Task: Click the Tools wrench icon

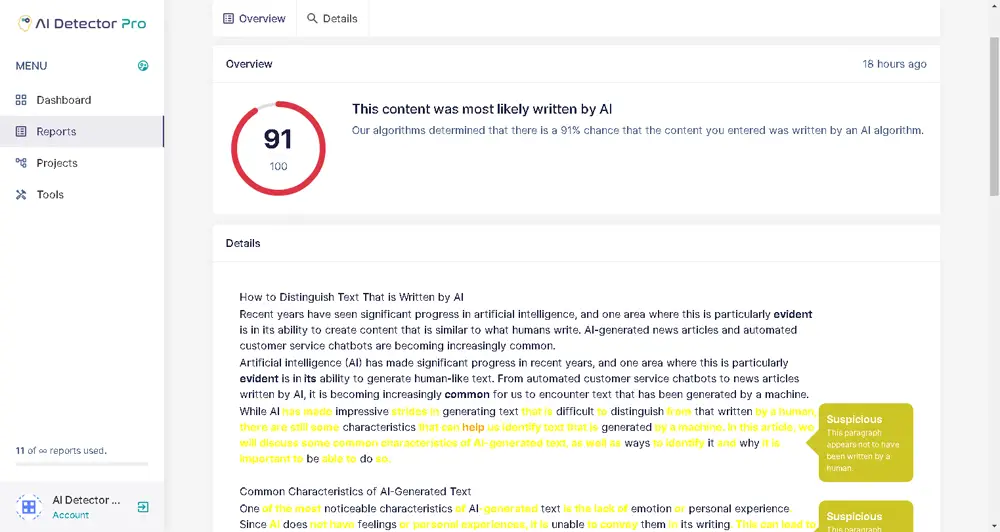Action: (x=21, y=195)
